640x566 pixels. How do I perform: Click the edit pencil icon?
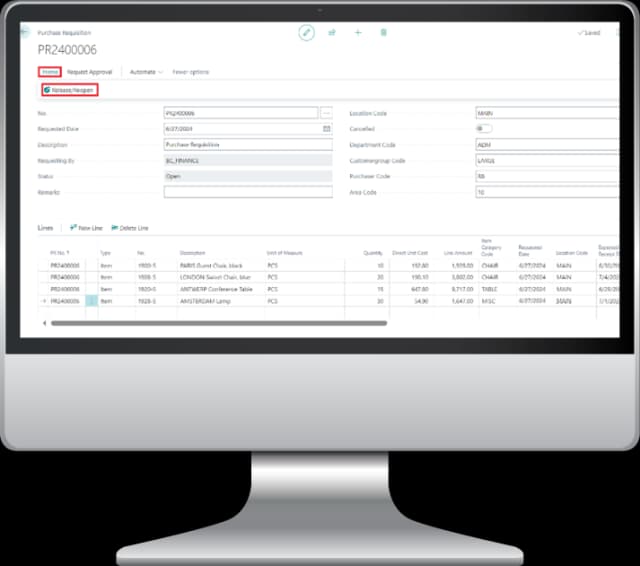pos(307,33)
